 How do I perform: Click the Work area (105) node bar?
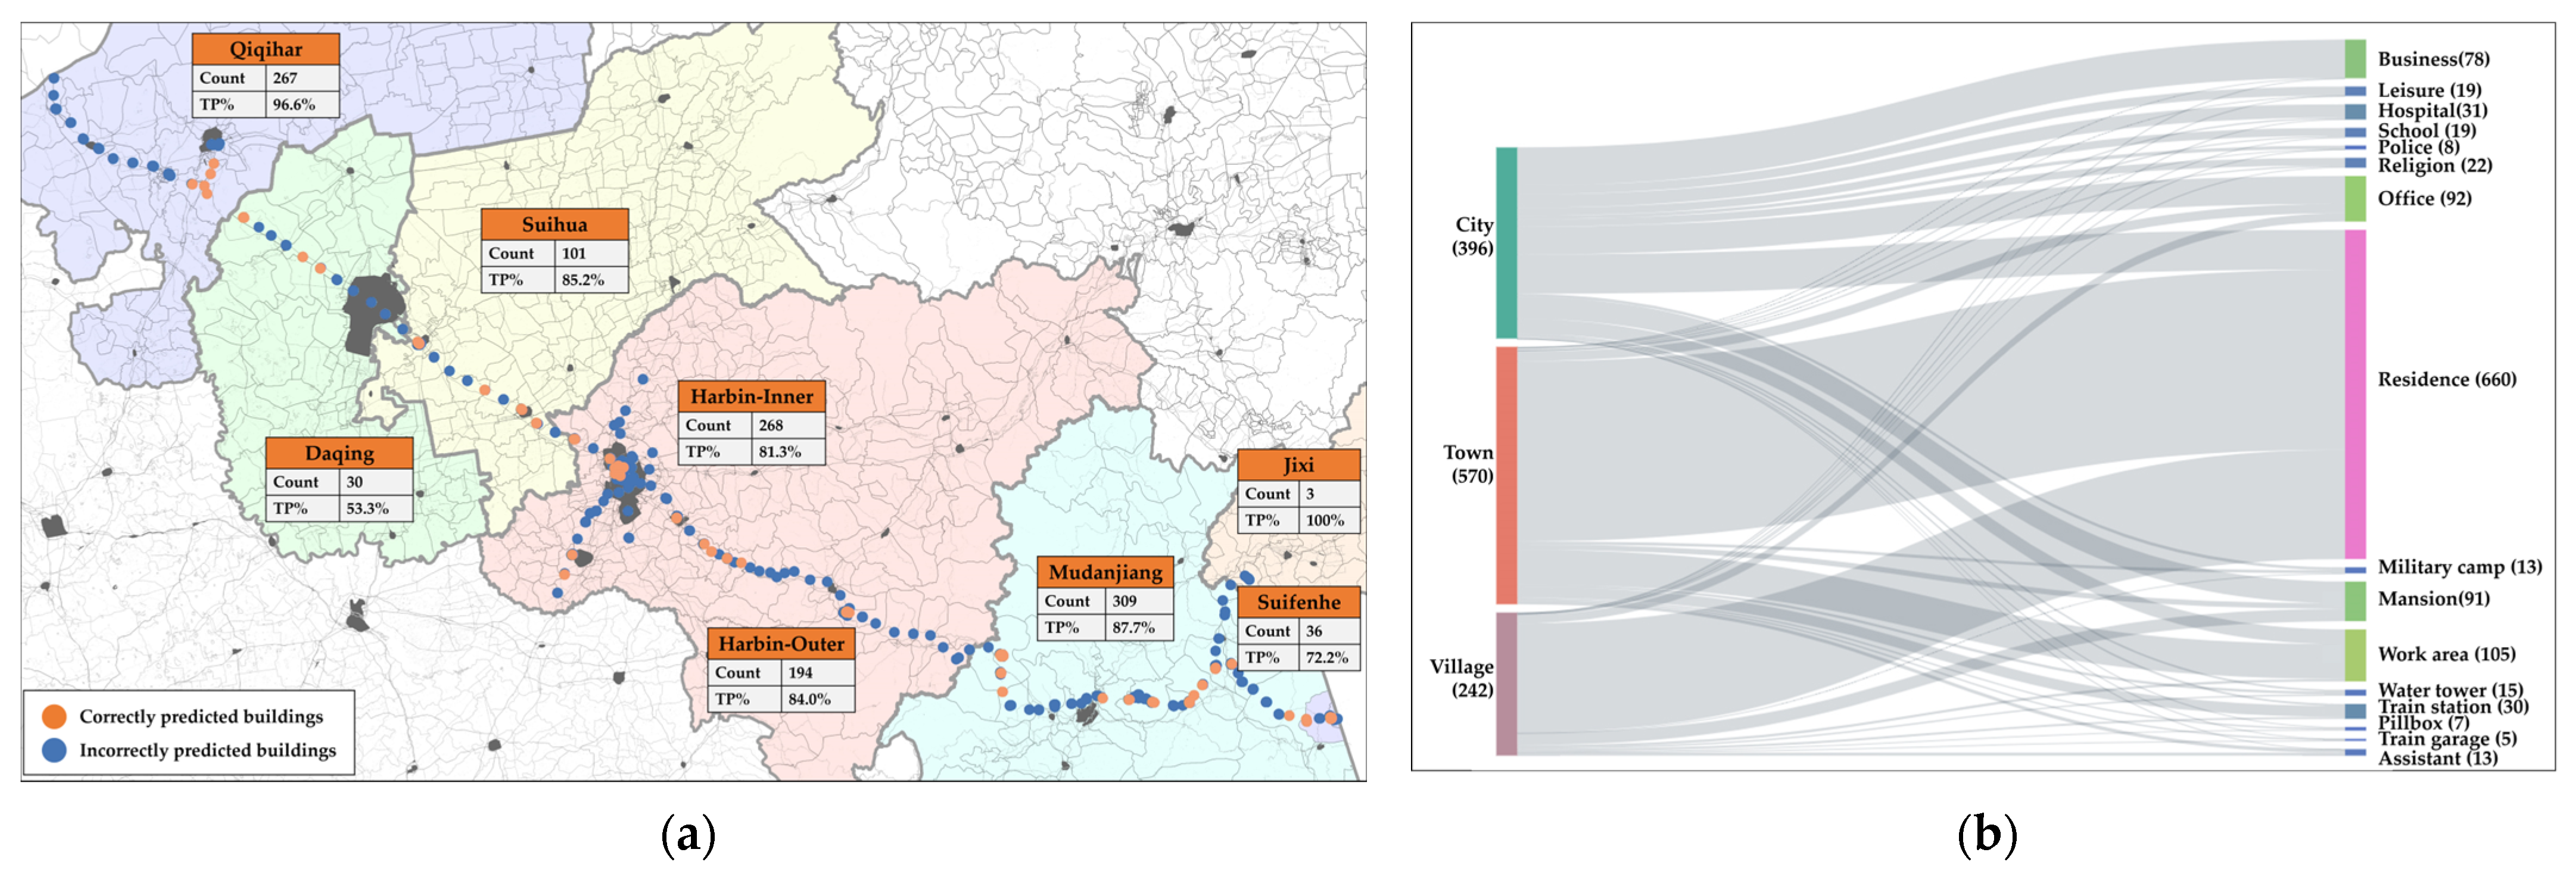(2355, 654)
